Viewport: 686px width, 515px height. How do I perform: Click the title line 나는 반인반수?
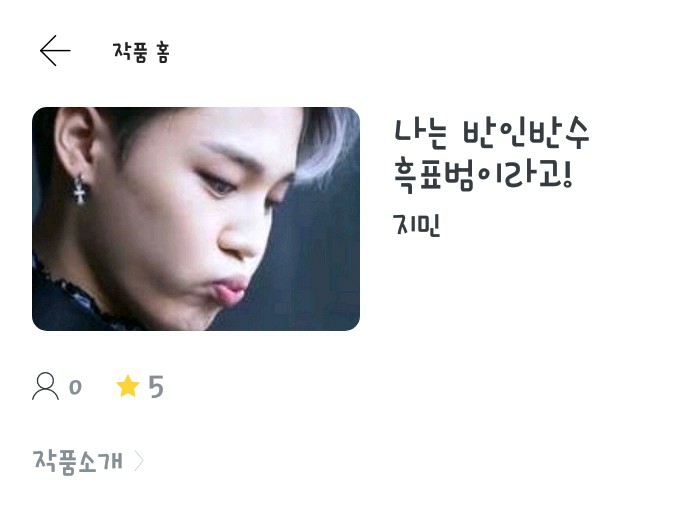pos(491,133)
